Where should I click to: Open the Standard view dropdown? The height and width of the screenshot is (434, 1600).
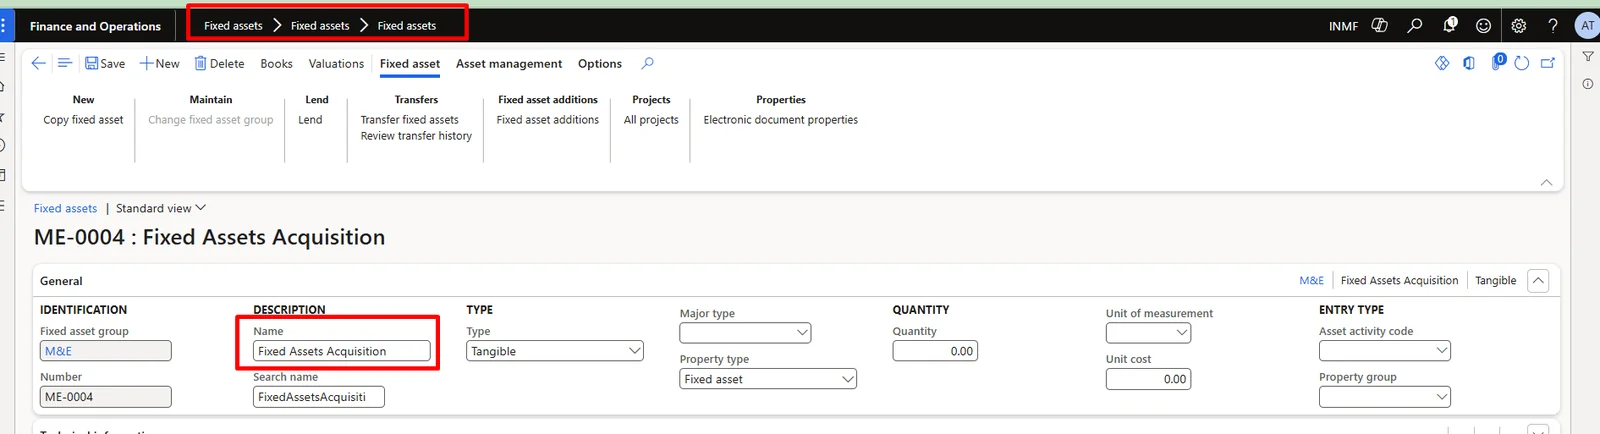click(x=160, y=208)
